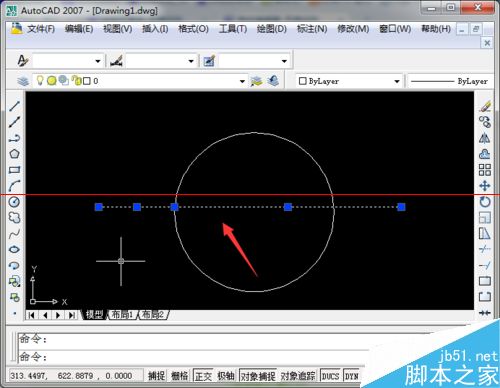Select the Mirror modify tool

[485, 138]
